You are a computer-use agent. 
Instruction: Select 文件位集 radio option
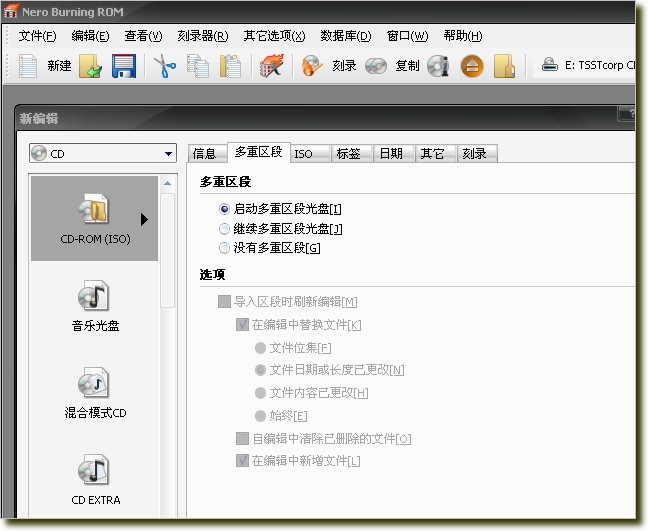(x=260, y=348)
